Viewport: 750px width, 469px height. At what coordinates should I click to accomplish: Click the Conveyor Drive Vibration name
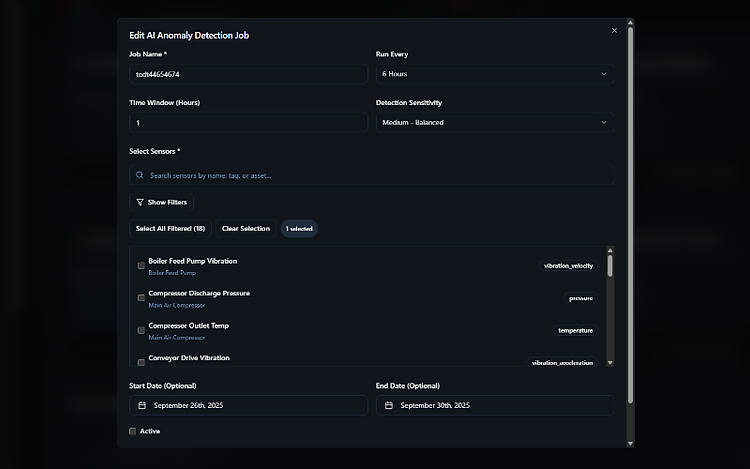[189, 358]
